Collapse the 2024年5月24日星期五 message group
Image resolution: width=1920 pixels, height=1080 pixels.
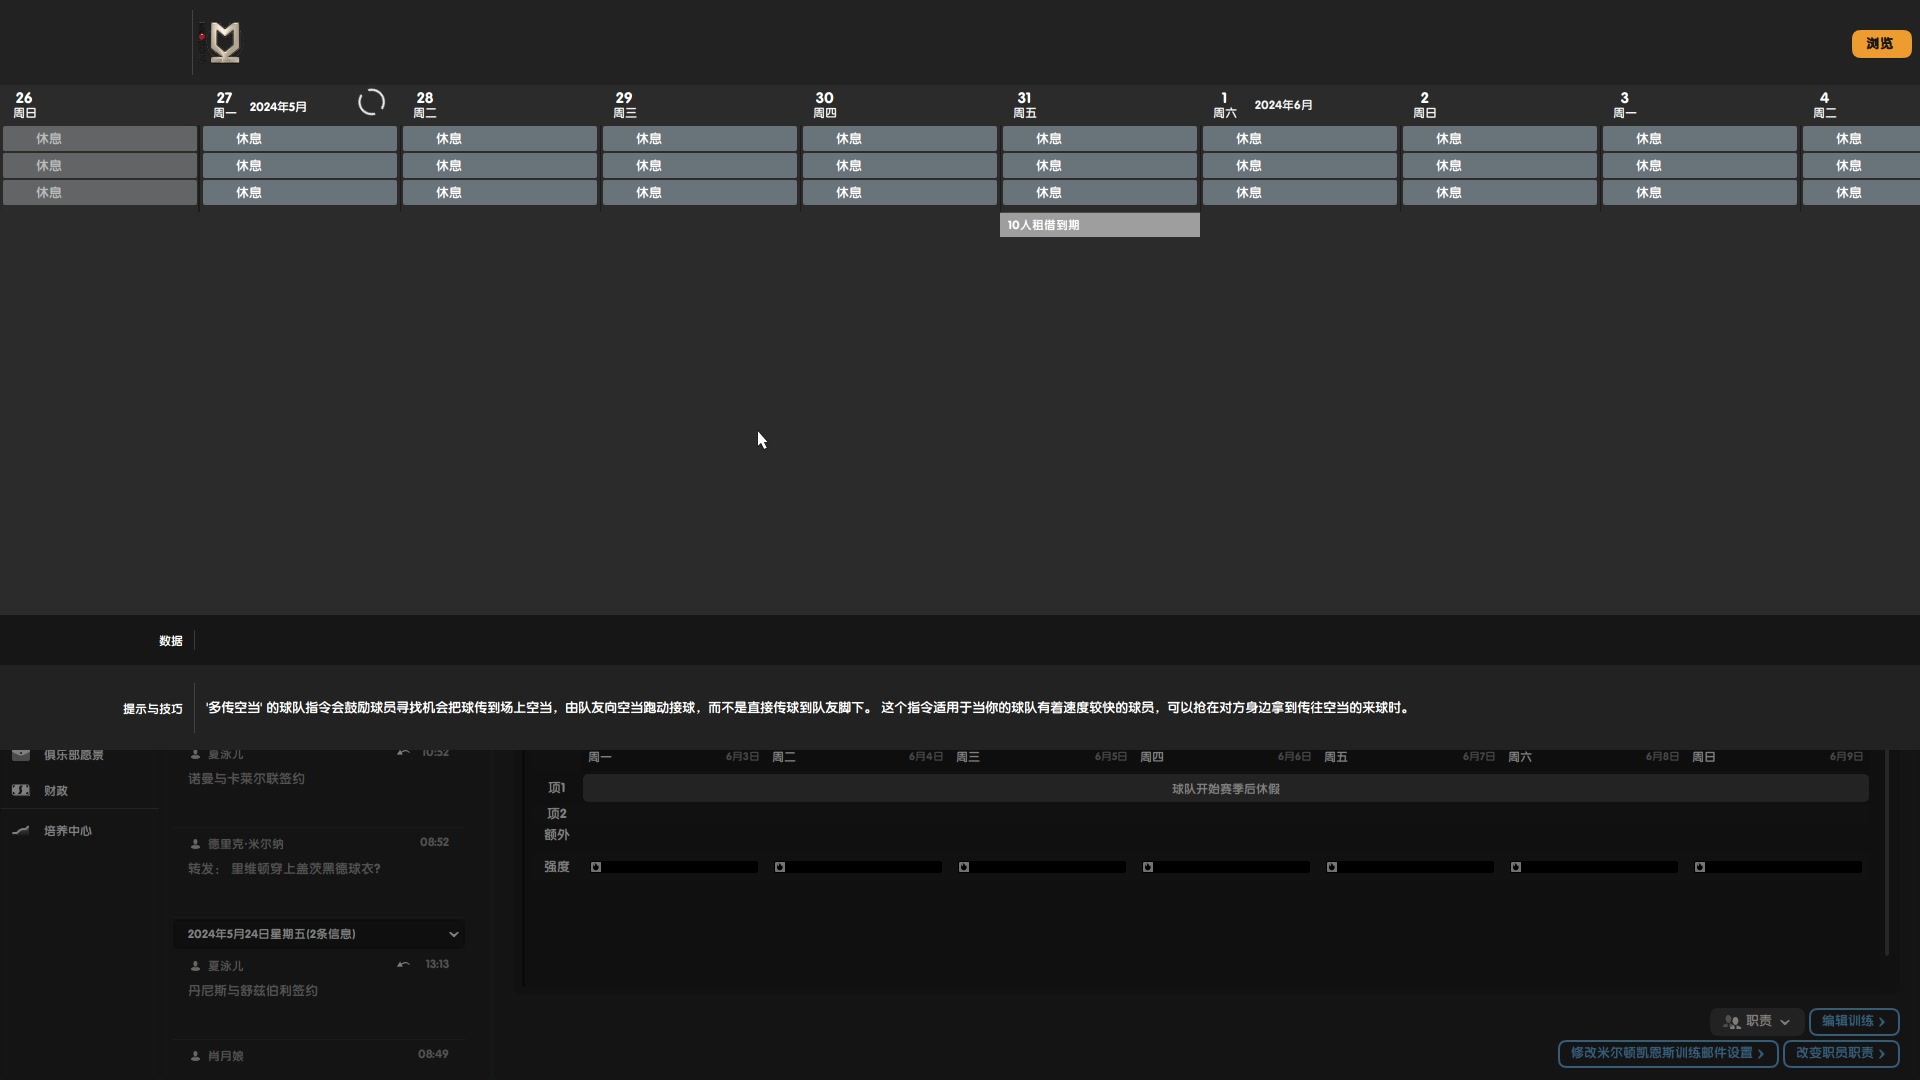(319, 934)
